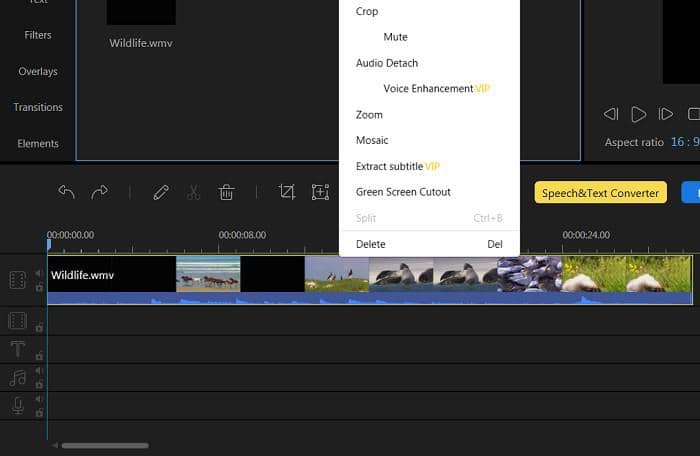
Task: Mute the main video track
Action: click(38, 273)
